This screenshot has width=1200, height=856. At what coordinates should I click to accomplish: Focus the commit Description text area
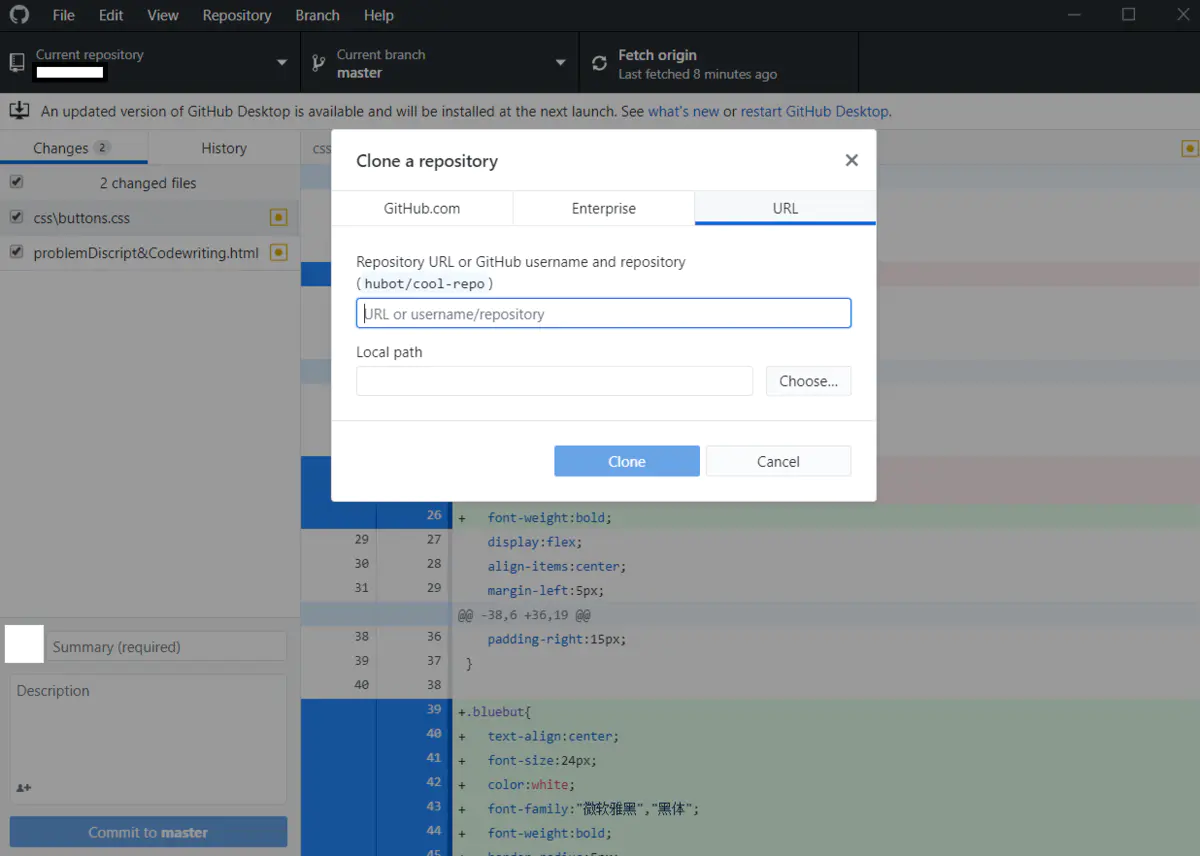point(148,740)
